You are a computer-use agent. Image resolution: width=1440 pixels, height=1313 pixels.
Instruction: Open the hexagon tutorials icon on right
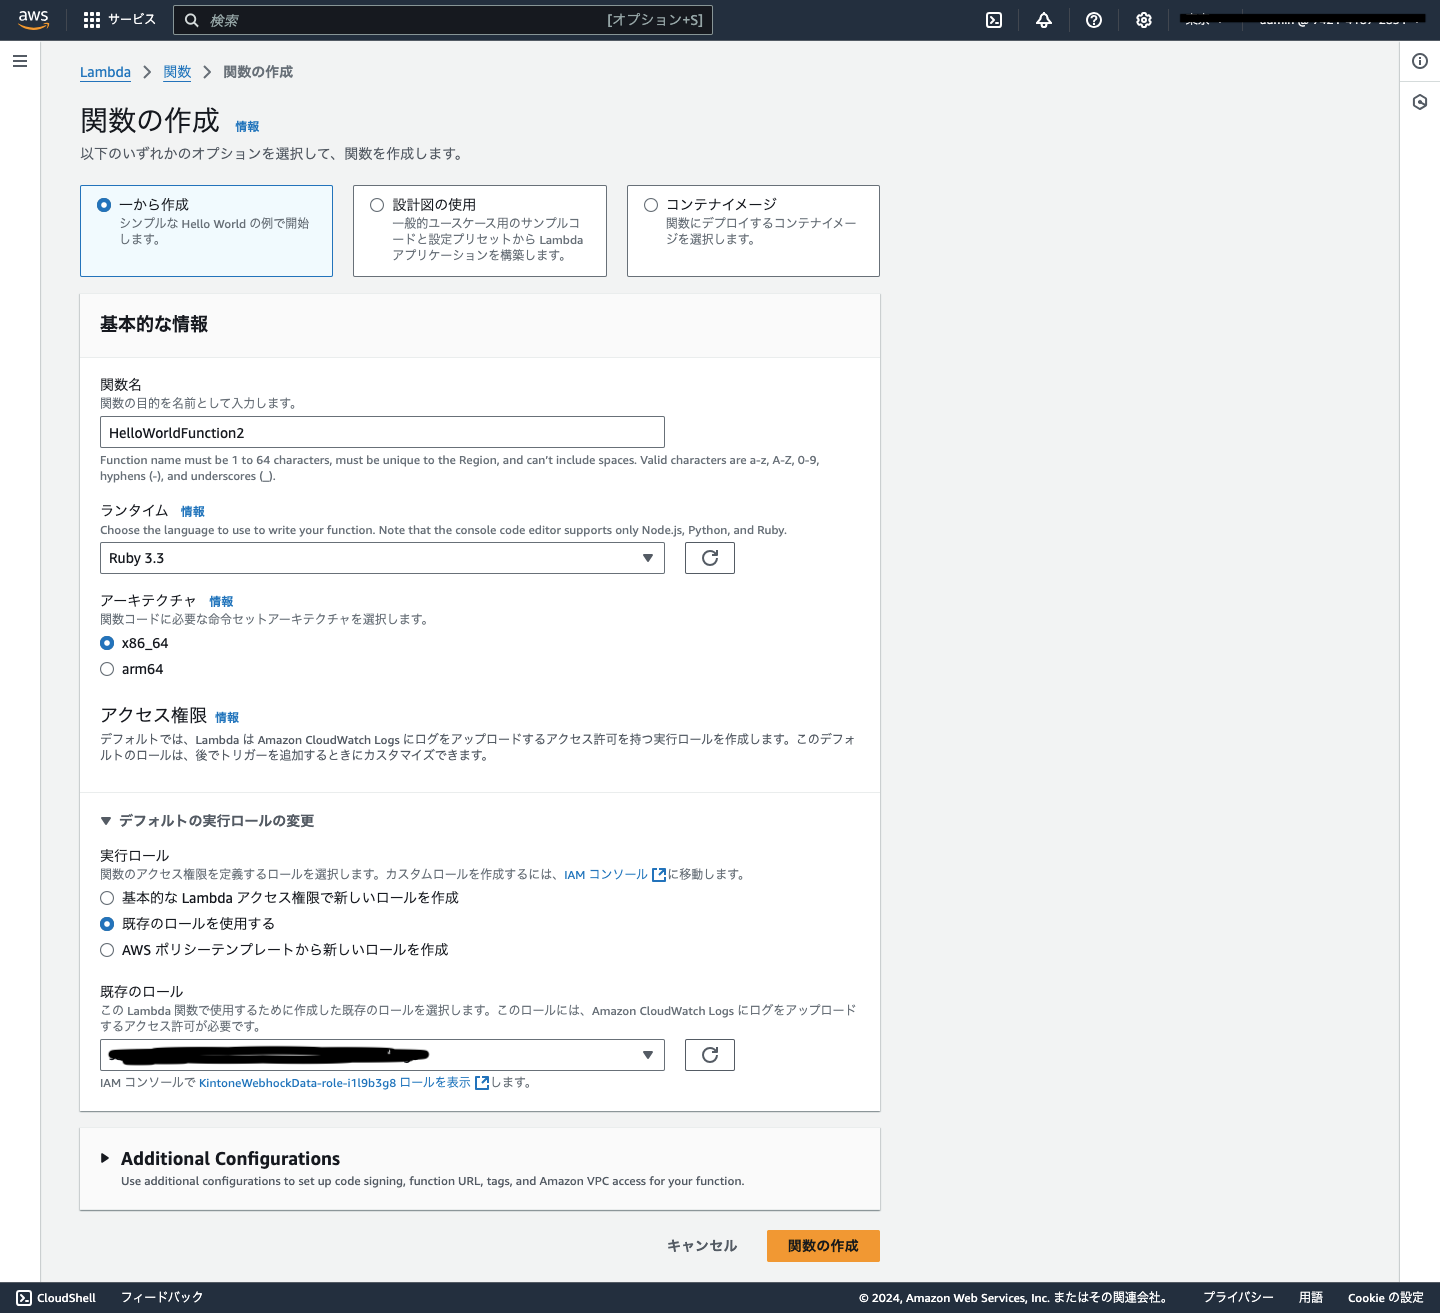pyautogui.click(x=1420, y=102)
